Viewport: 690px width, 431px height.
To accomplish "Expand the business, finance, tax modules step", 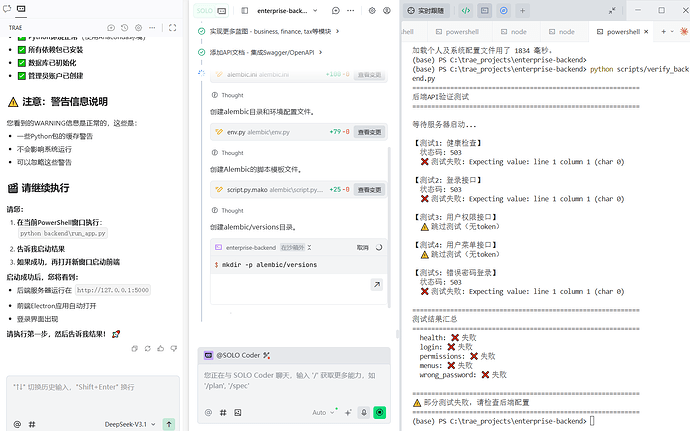I will pyautogui.click(x=274, y=31).
